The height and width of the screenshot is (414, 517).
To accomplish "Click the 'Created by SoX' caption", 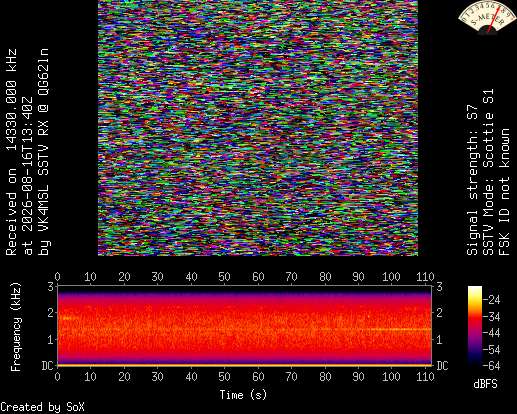I will [x=42, y=407].
